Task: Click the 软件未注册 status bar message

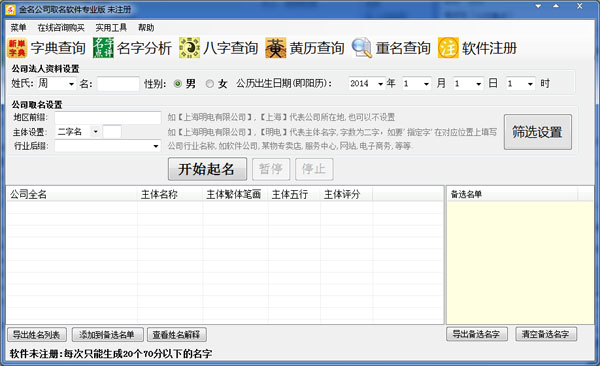Action: [x=111, y=353]
